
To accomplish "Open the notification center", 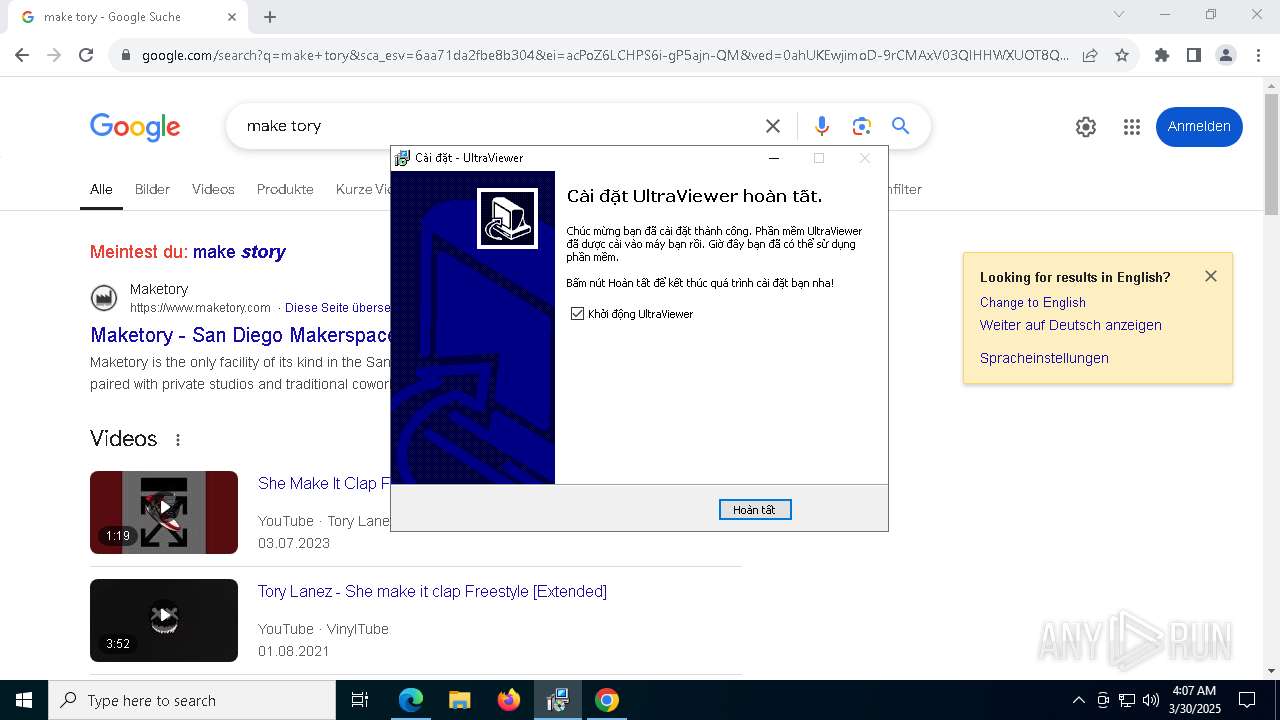I will click(1247, 700).
